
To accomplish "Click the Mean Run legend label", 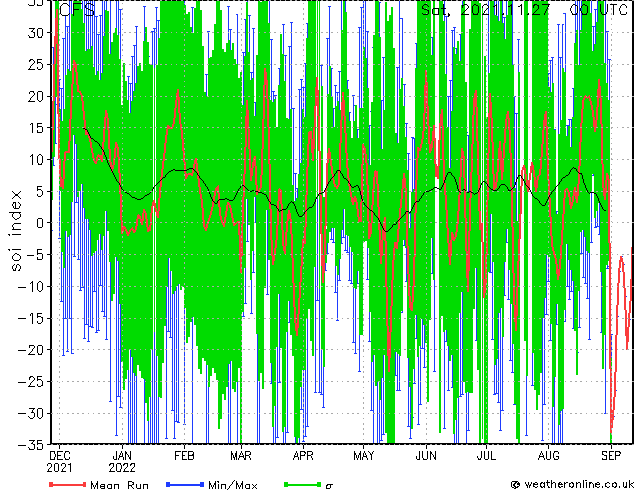I will point(119,485).
